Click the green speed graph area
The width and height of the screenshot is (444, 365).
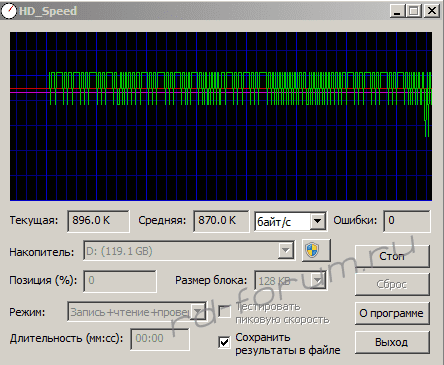pyautogui.click(x=221, y=116)
